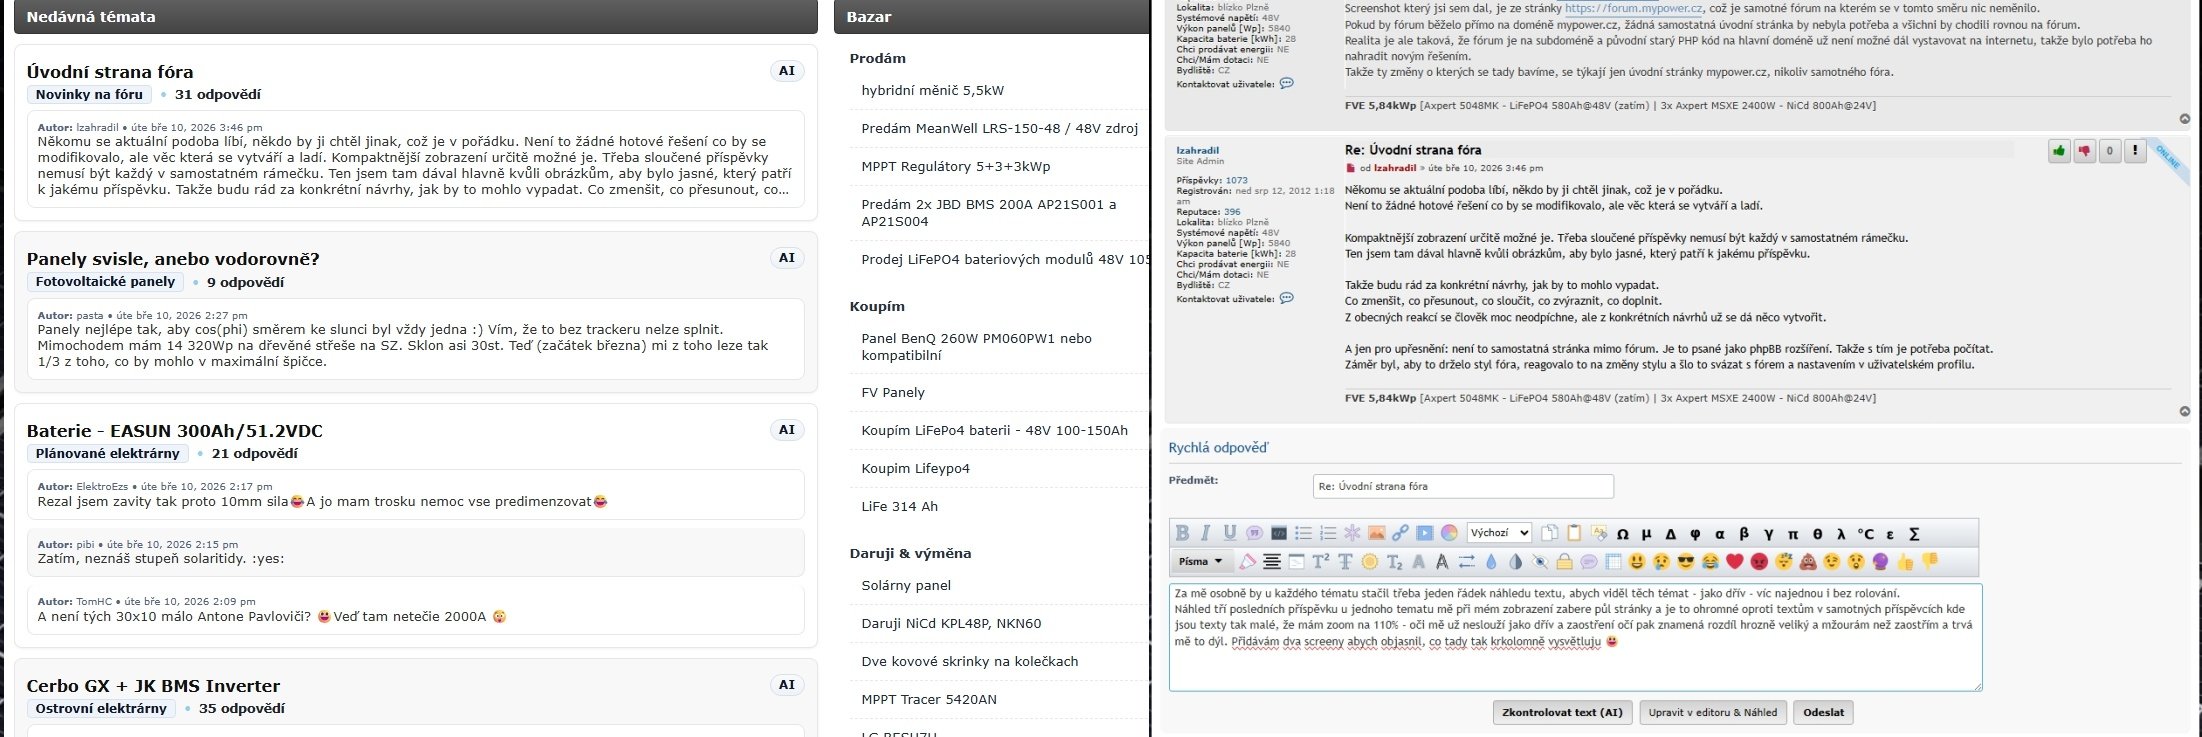Viewport: 2202px width, 737px height.
Task: Insert the Sigma symbol into the reply
Action: click(x=1914, y=534)
